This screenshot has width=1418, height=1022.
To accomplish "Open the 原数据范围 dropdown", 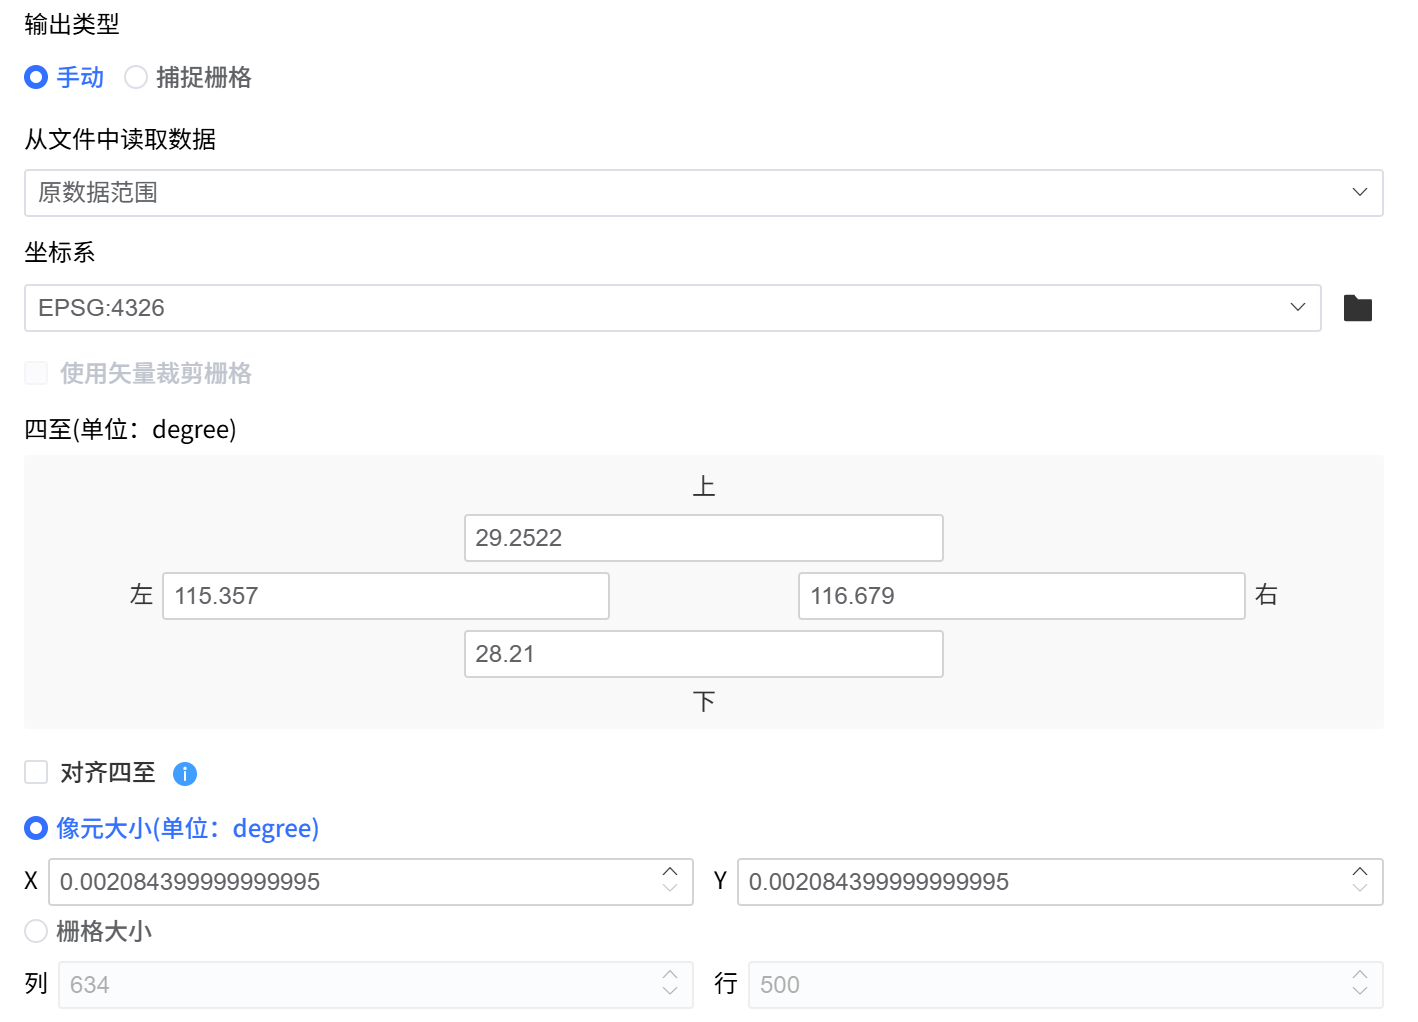I will coord(702,193).
